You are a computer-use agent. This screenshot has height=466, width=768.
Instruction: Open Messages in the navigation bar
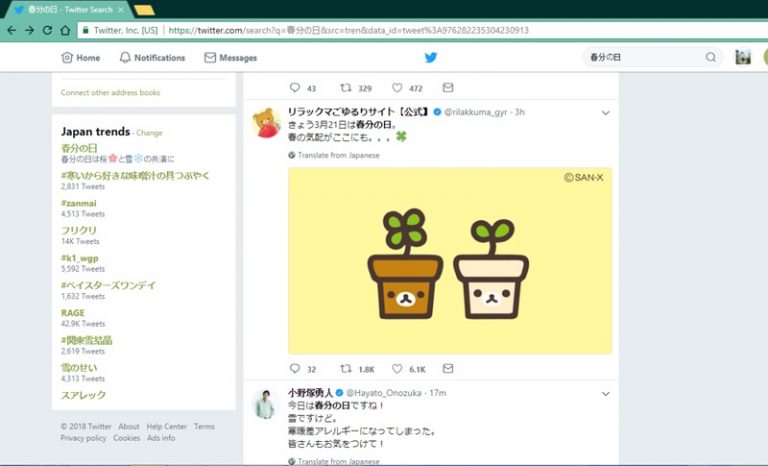coord(231,58)
